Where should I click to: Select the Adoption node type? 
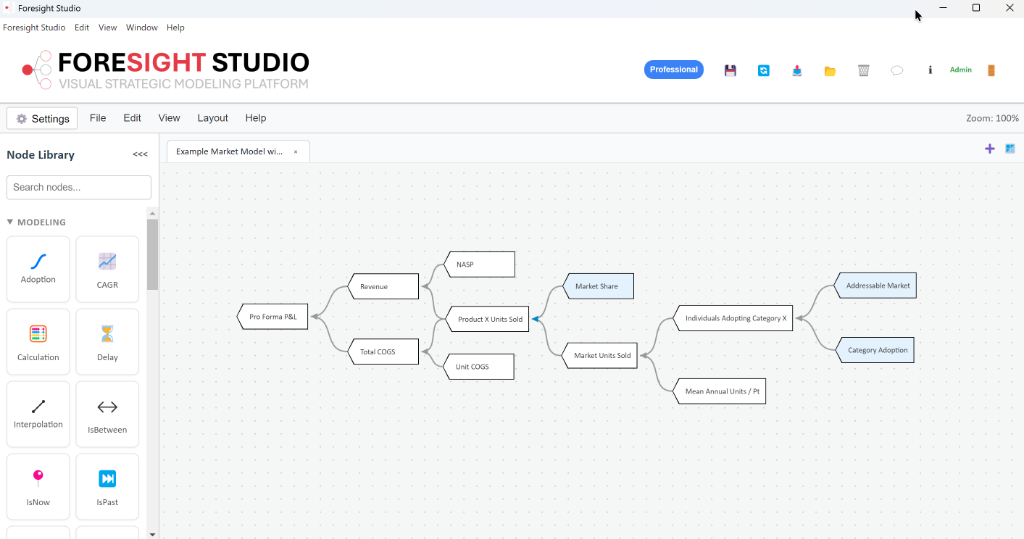click(38, 269)
